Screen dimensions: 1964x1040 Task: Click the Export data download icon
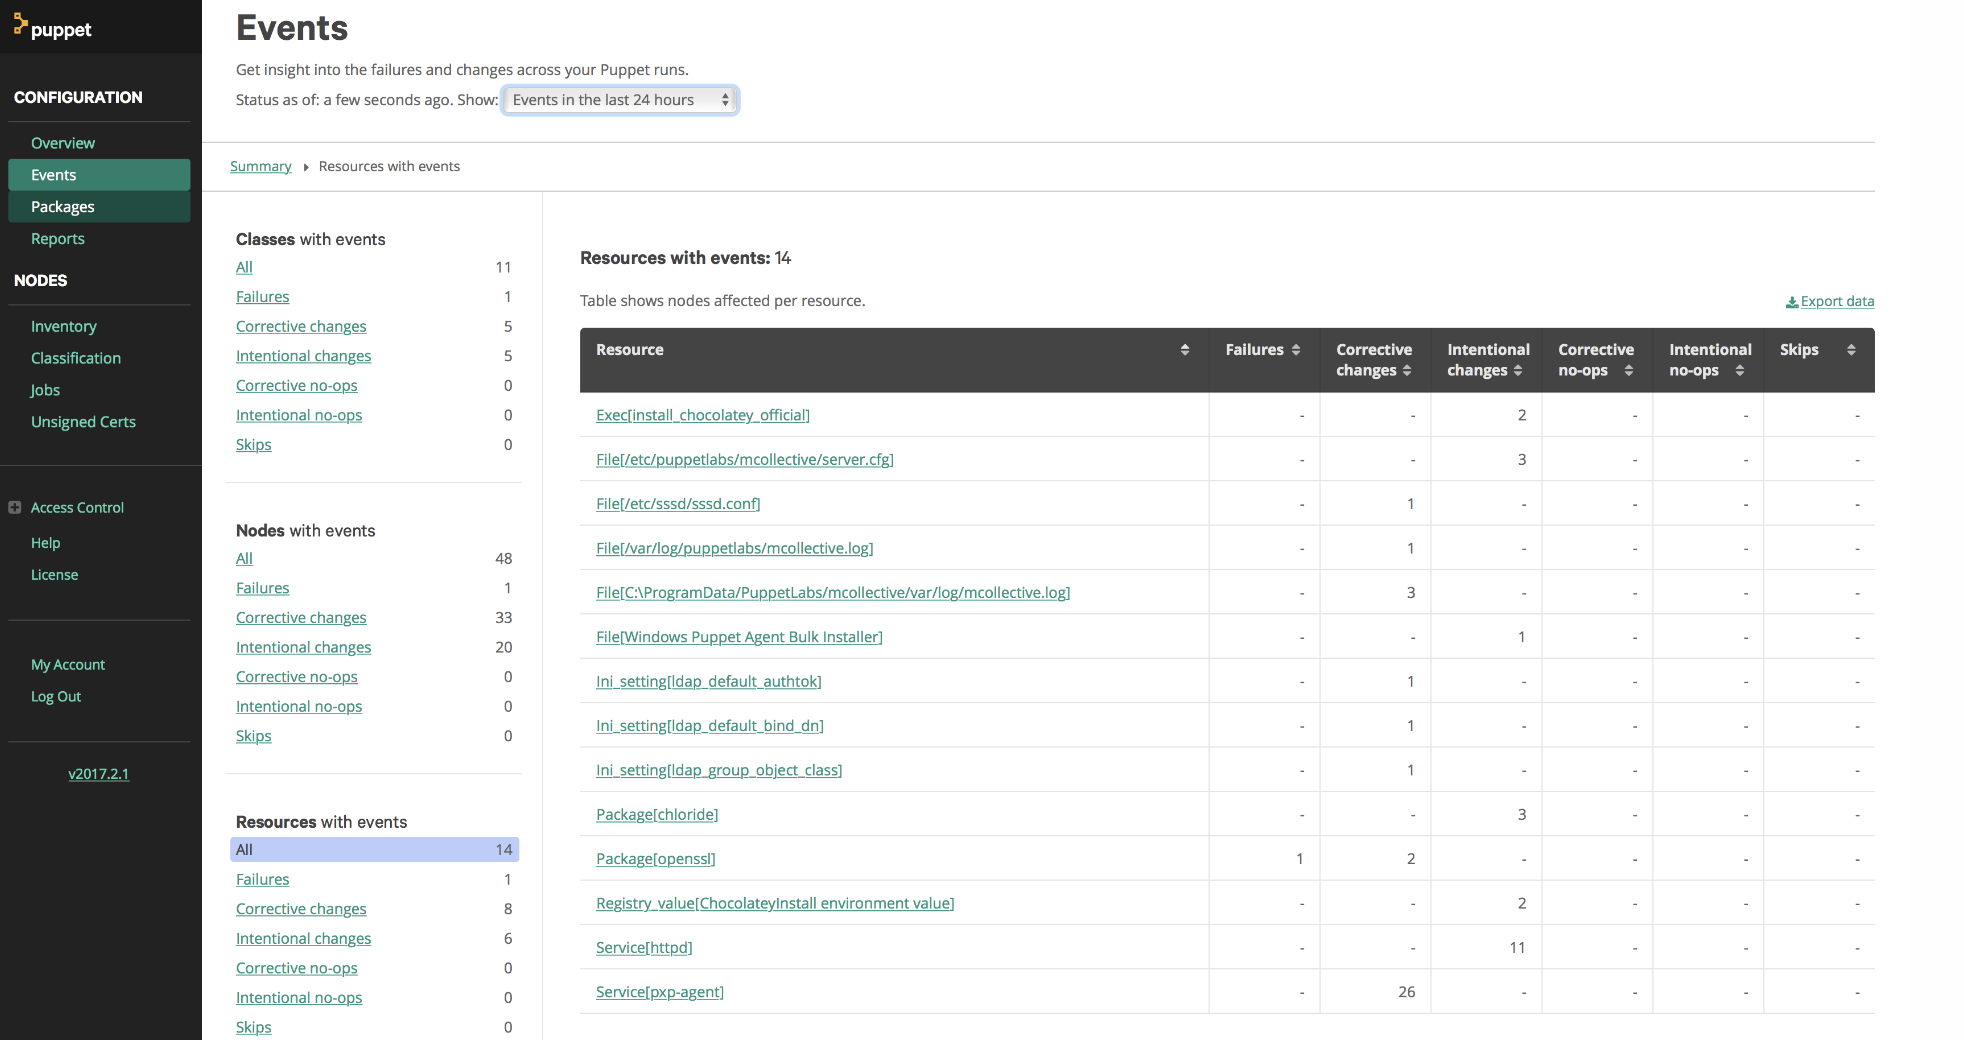(x=1792, y=301)
